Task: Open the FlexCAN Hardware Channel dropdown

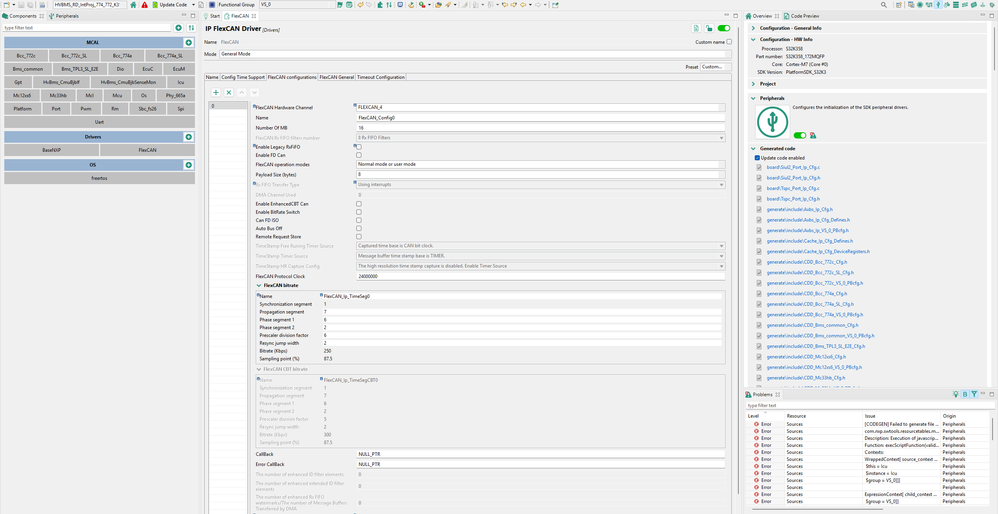Action: click(541, 108)
